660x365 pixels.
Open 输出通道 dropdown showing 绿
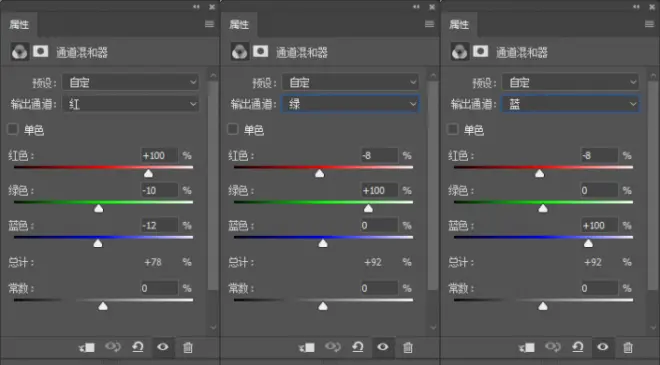[351, 104]
